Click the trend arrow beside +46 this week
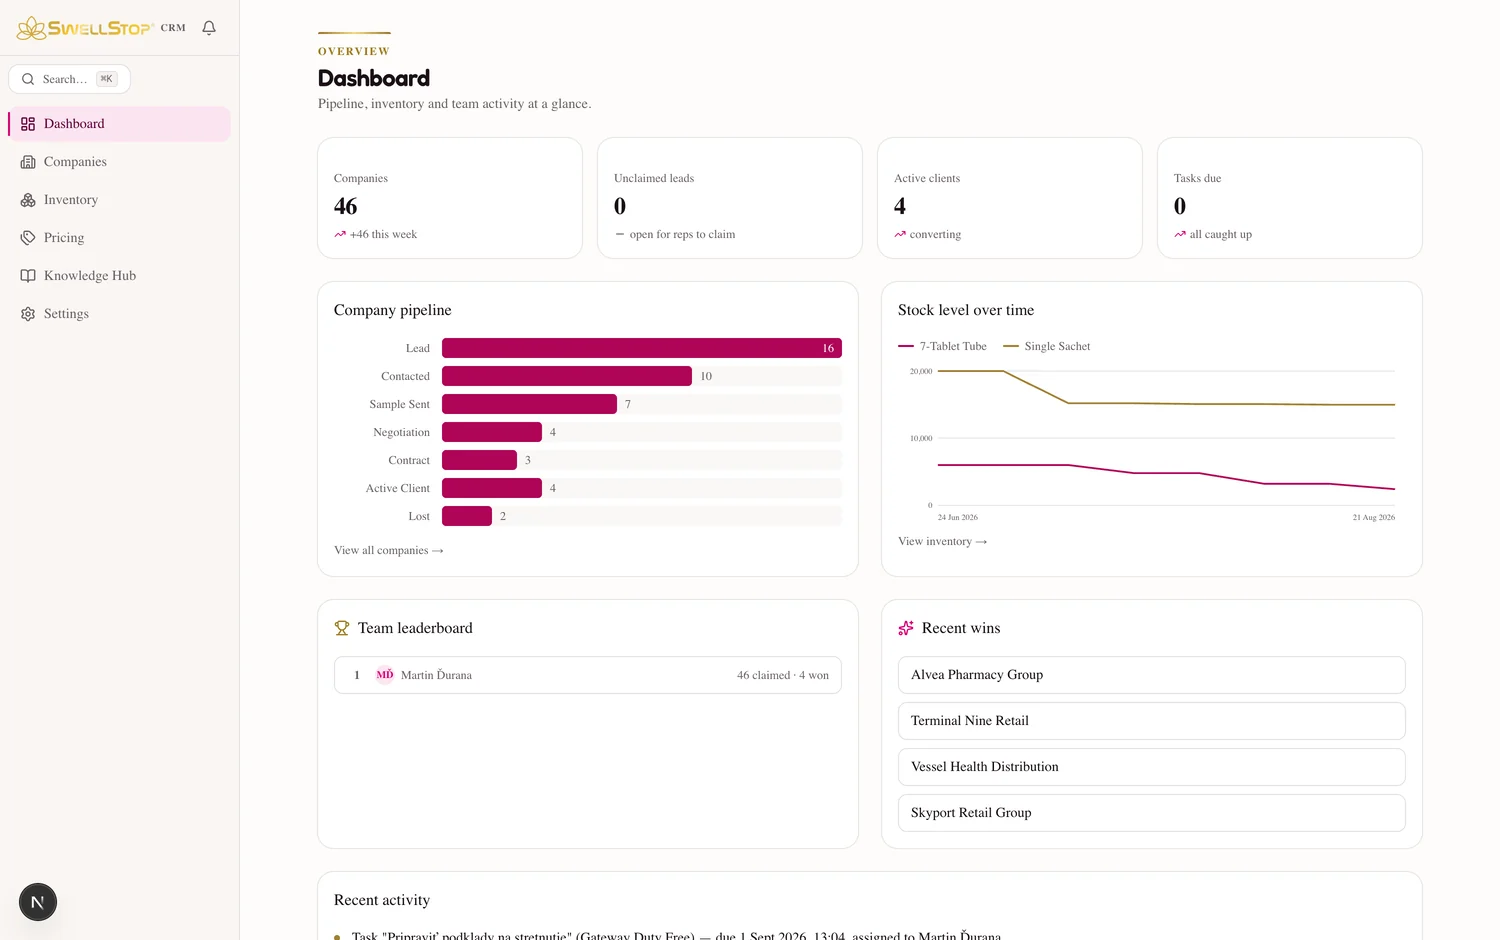This screenshot has height=940, width=1500. [x=340, y=234]
